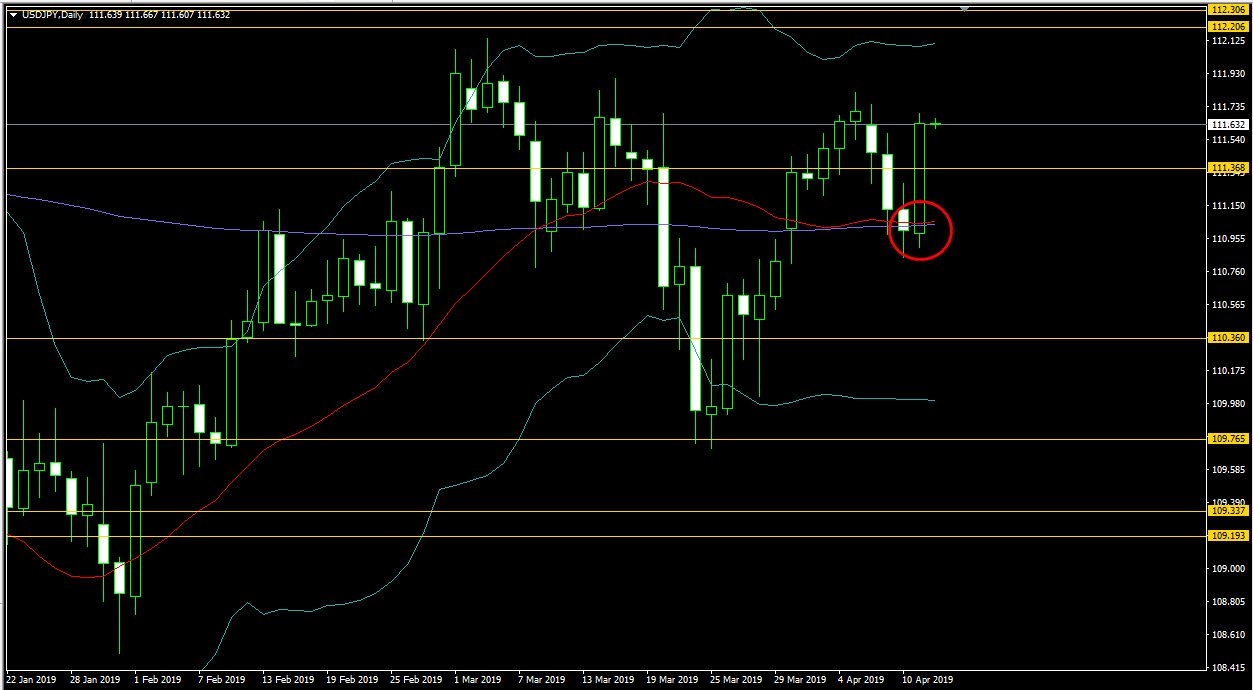Click the 25 Feb 2019 date label
This screenshot has height=690, width=1253.
pyautogui.click(x=415, y=680)
